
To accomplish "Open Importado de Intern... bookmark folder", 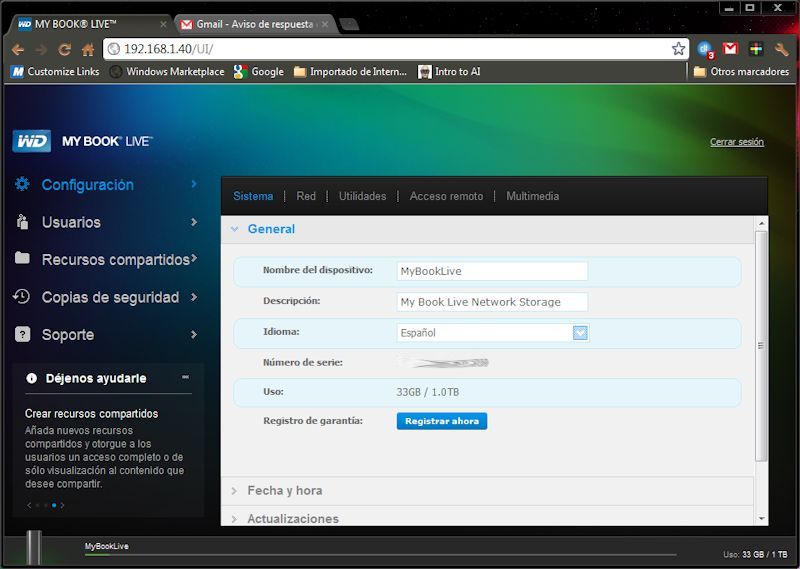I will pos(351,71).
